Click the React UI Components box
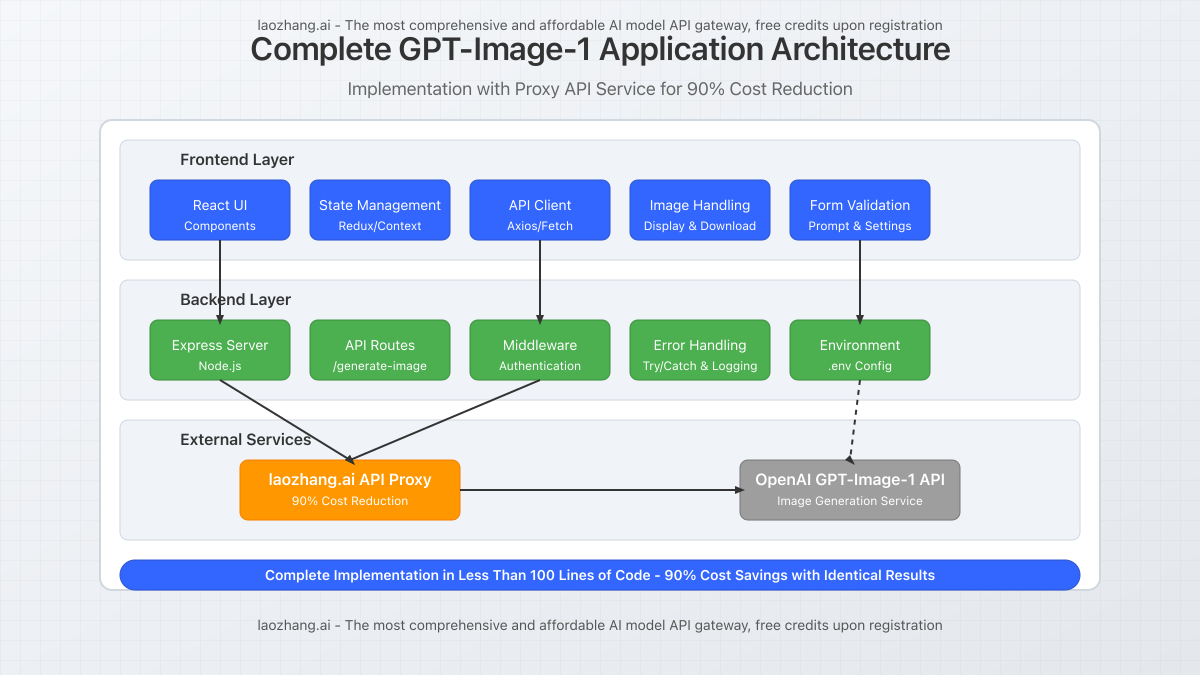The width and height of the screenshot is (1200, 675). [220, 210]
